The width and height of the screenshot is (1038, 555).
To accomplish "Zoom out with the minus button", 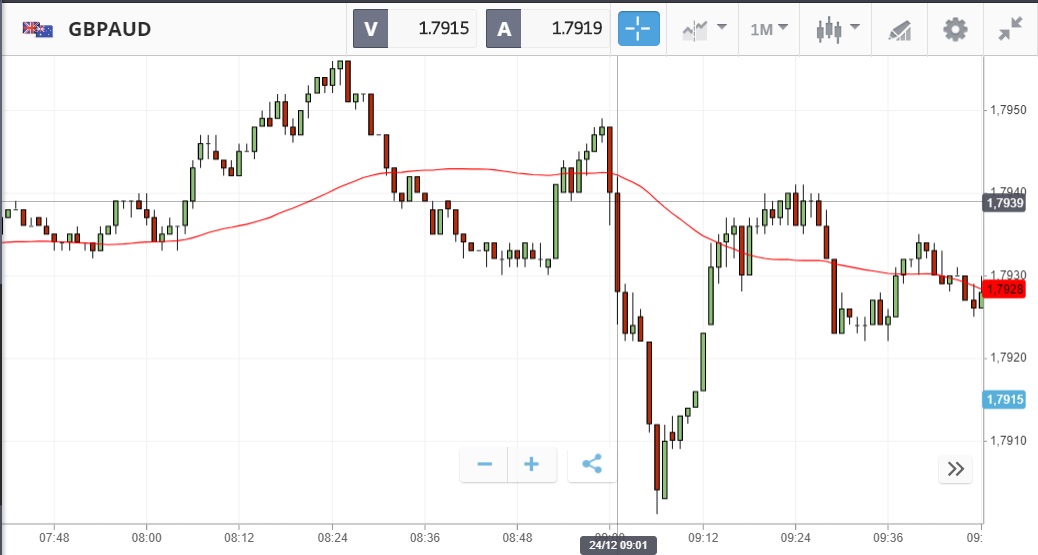I will (x=484, y=465).
